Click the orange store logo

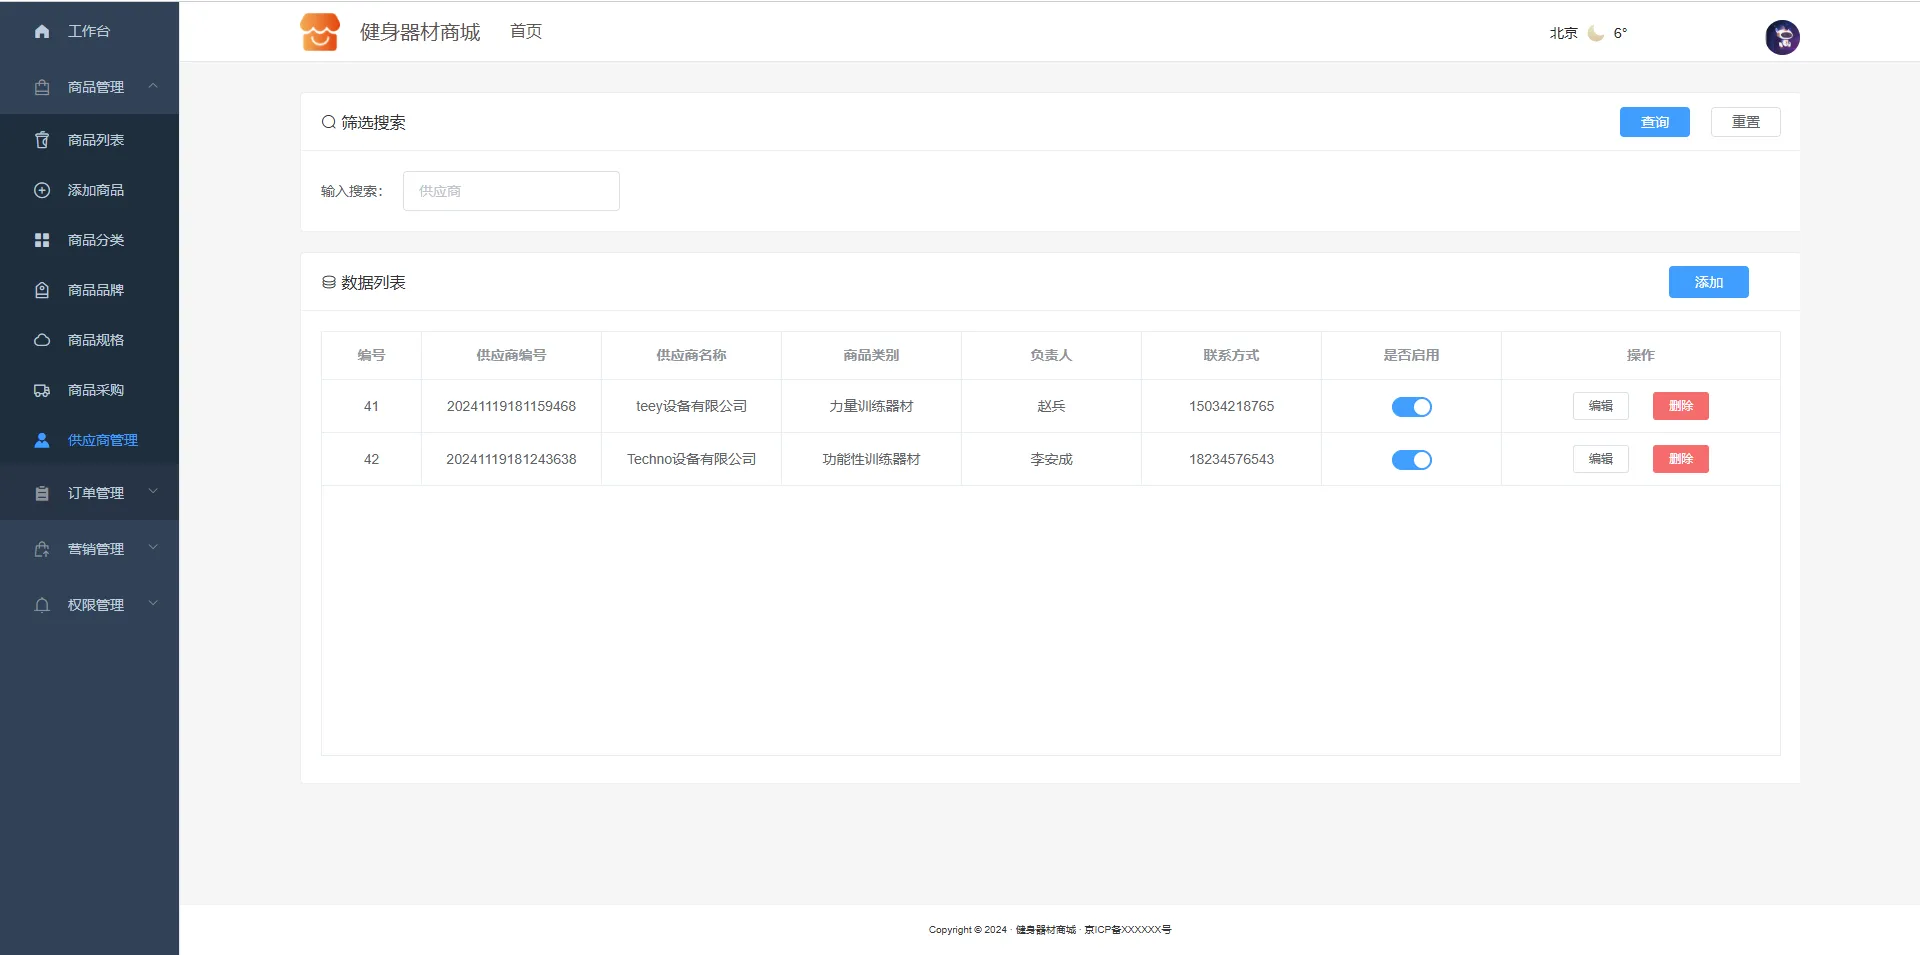[x=320, y=32]
